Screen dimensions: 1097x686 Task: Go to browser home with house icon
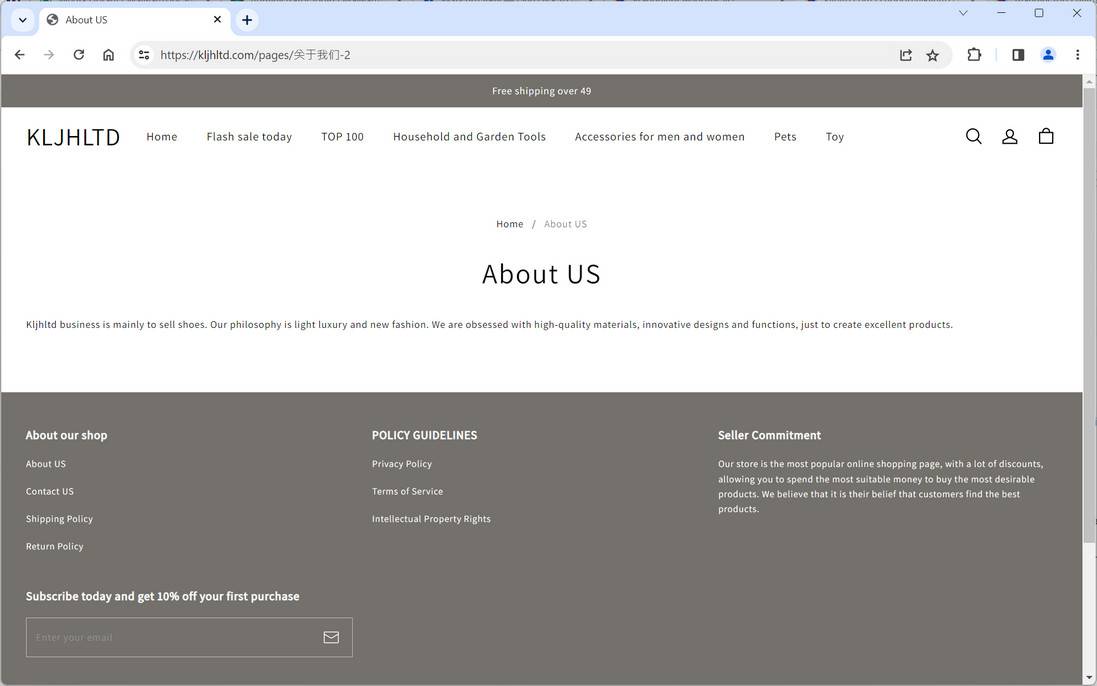pos(108,55)
